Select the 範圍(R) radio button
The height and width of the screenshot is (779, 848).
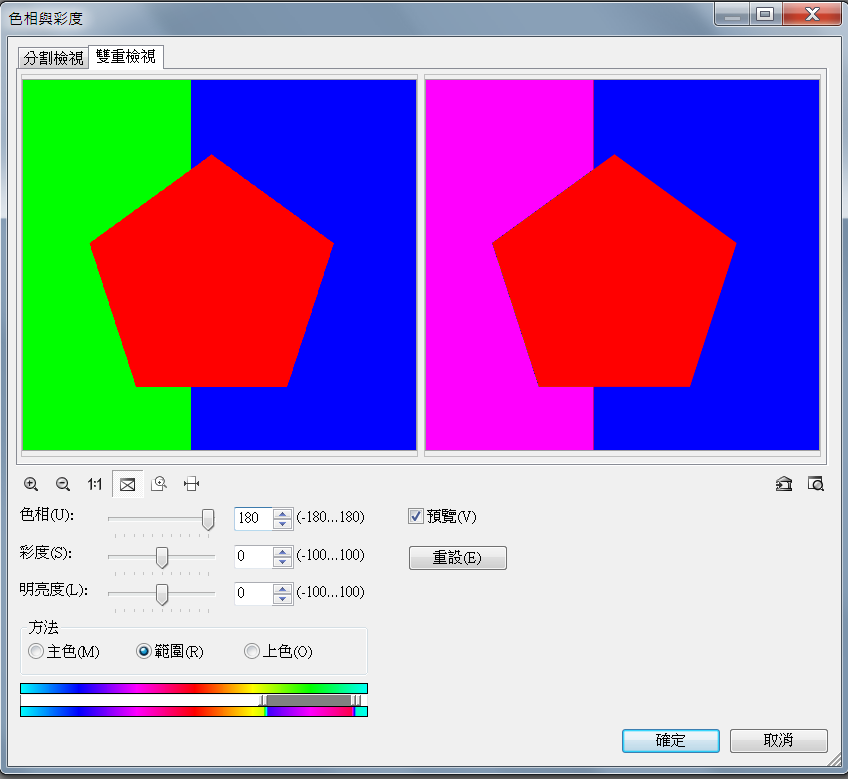pos(143,651)
